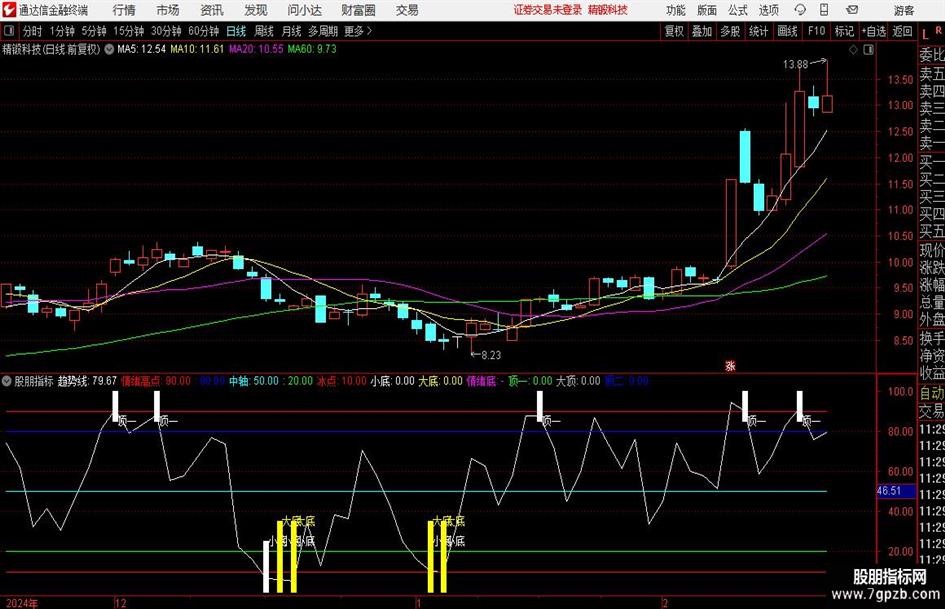The width and height of the screenshot is (945, 609).
Task: Click the MA20: 10.55 label
Action: (x=256, y=49)
